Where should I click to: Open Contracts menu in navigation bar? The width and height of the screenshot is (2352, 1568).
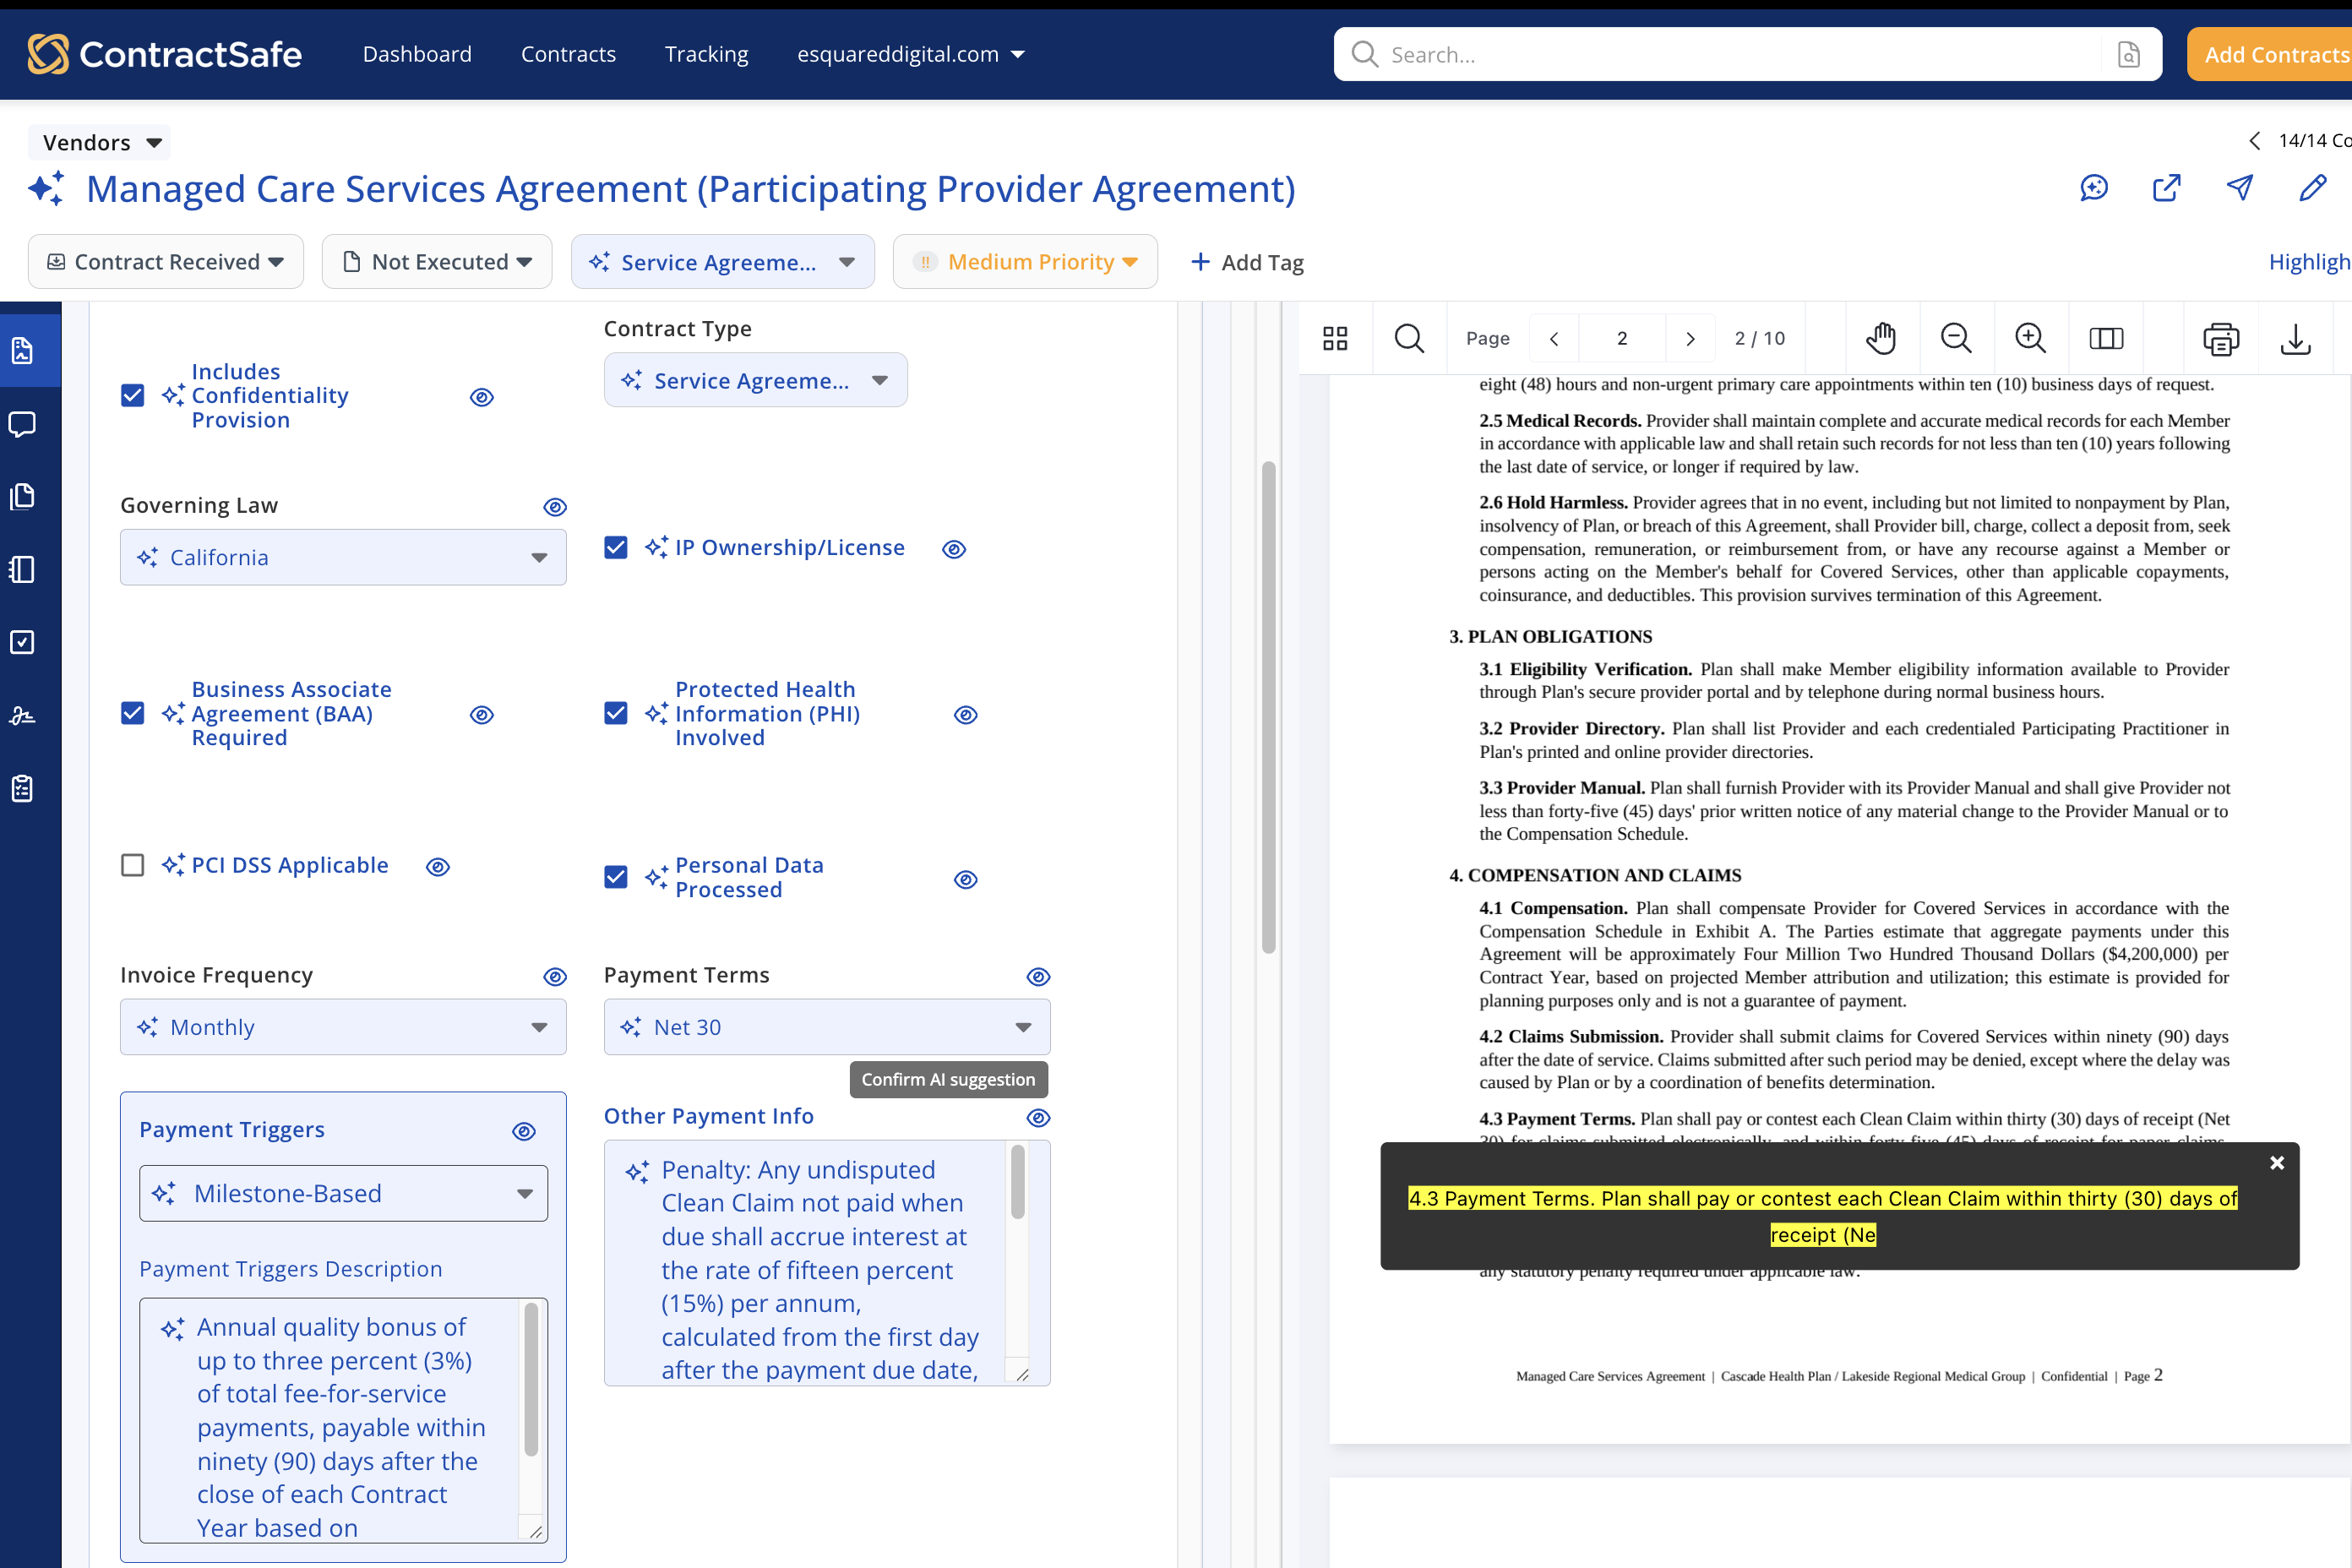[568, 54]
